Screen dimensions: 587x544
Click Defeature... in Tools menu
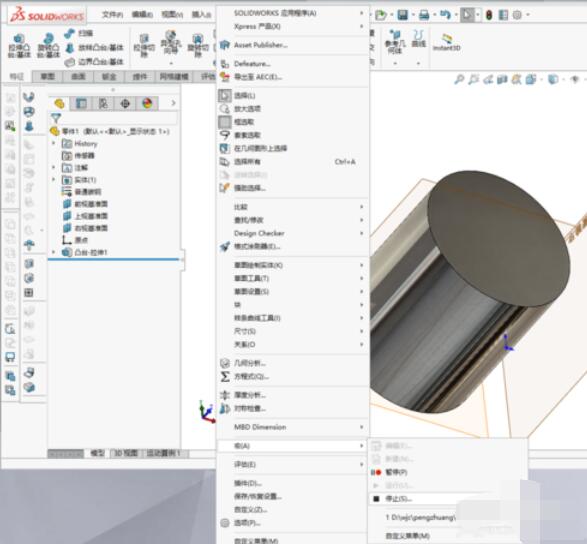(x=293, y=64)
